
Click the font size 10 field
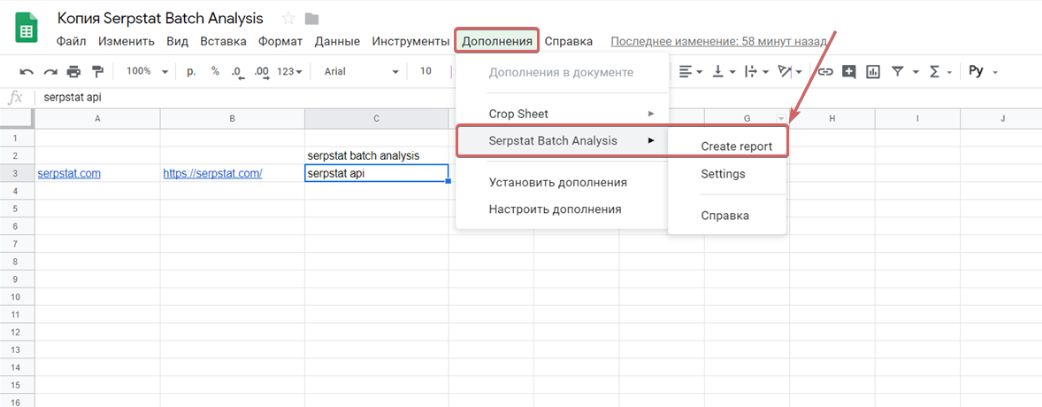[426, 71]
